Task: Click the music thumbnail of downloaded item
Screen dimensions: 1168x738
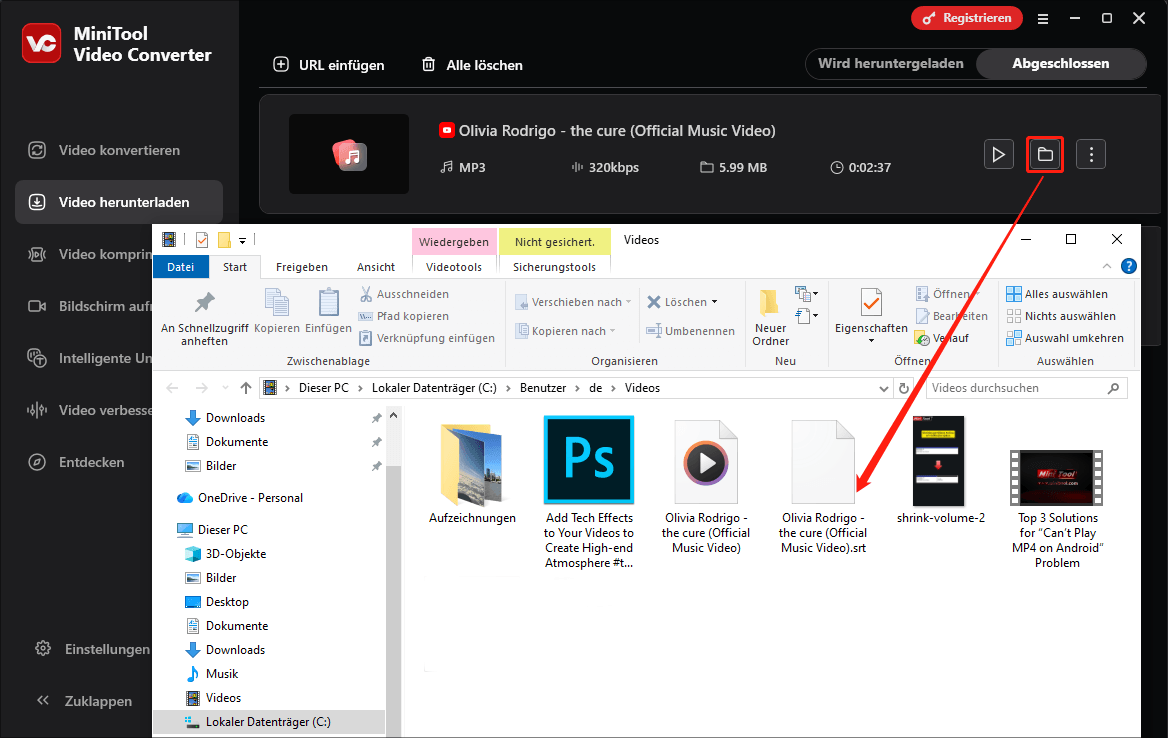Action: 349,154
